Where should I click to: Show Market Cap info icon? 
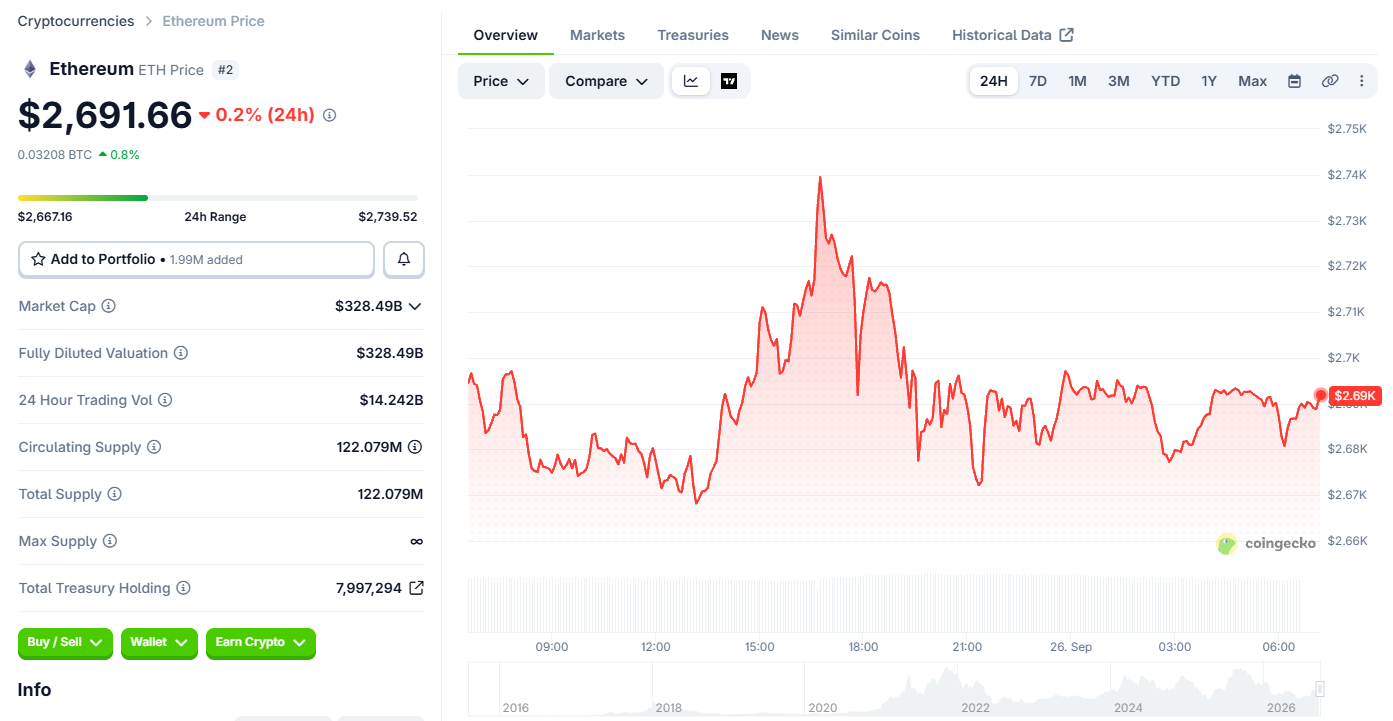click(108, 306)
